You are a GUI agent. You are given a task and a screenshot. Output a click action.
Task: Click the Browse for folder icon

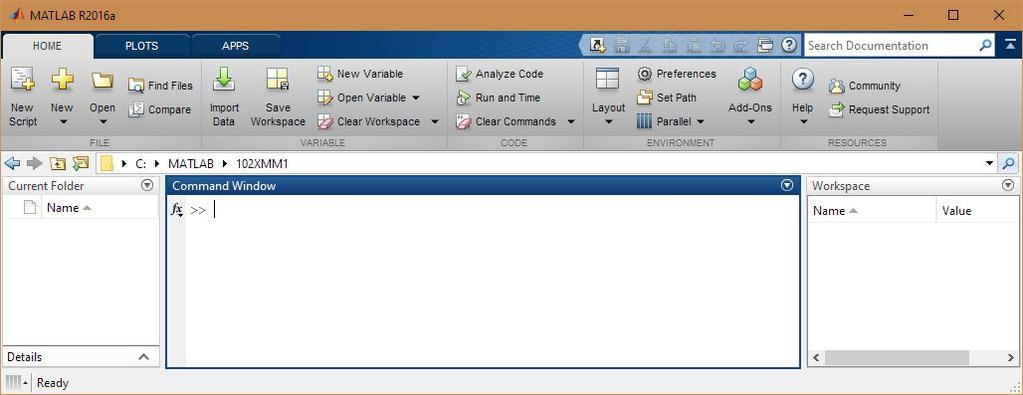tap(80, 163)
